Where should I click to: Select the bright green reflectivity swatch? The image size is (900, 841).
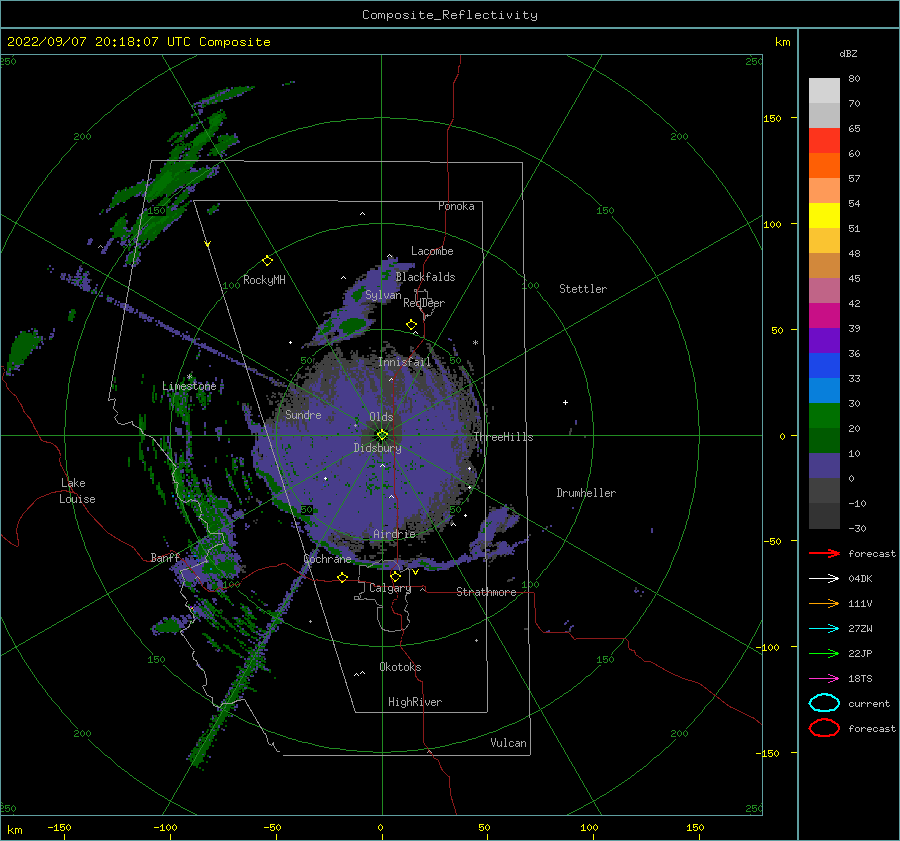pyautogui.click(x=824, y=416)
